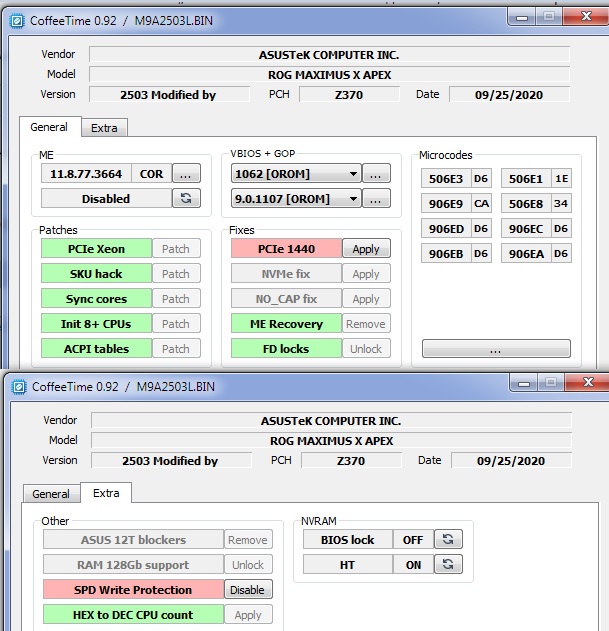Click Apply next to NVMe fix
The image size is (609, 631).
point(366,274)
